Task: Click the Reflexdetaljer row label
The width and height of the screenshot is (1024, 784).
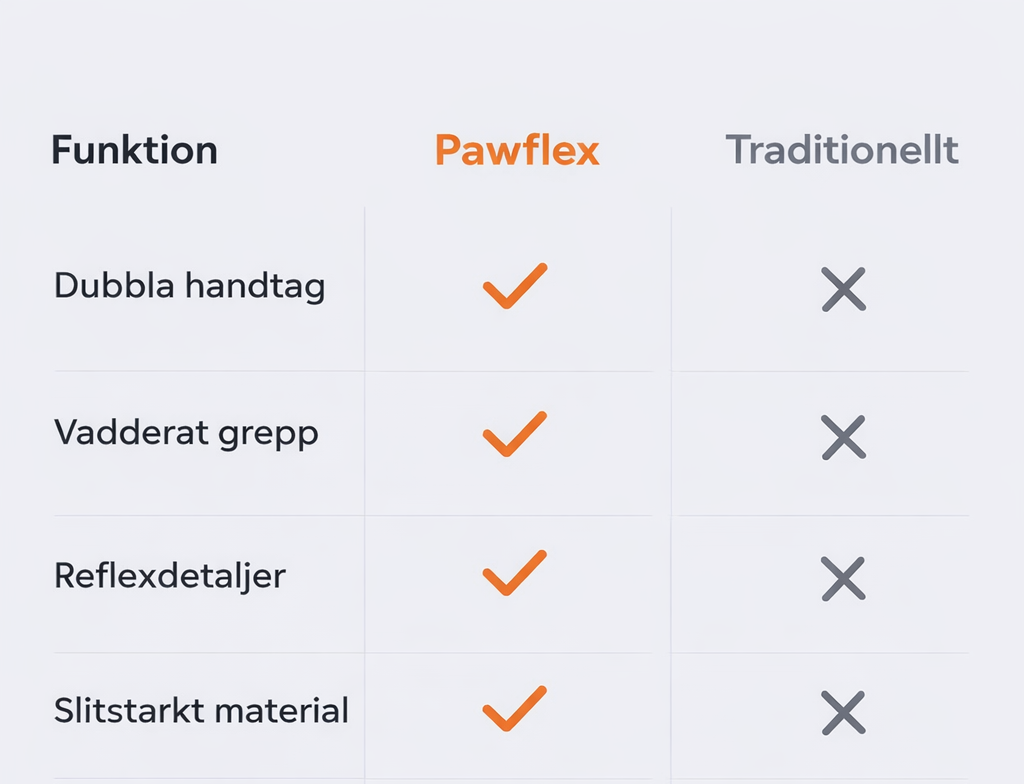Action: pyautogui.click(x=170, y=576)
